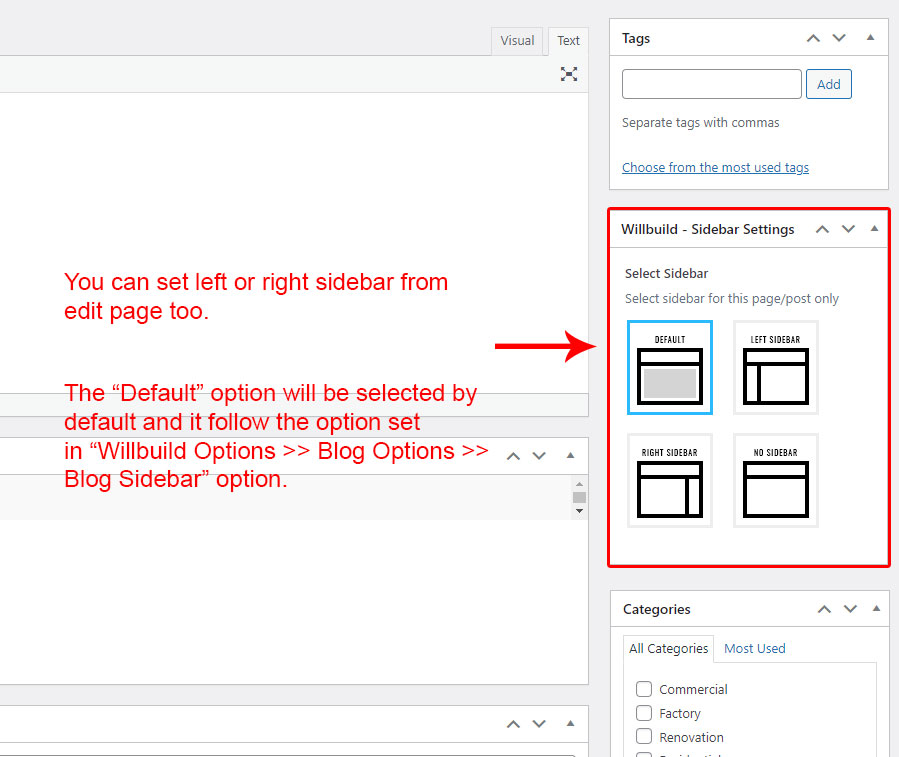Move Tags panel down

839,38
